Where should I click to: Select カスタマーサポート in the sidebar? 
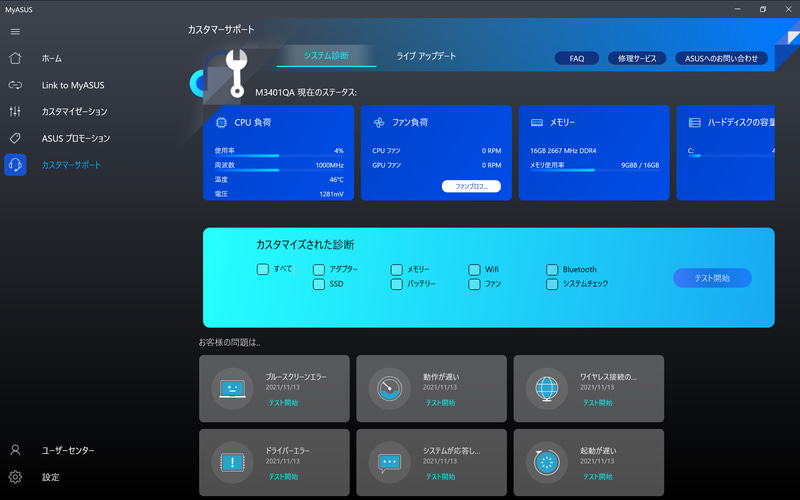coord(71,165)
